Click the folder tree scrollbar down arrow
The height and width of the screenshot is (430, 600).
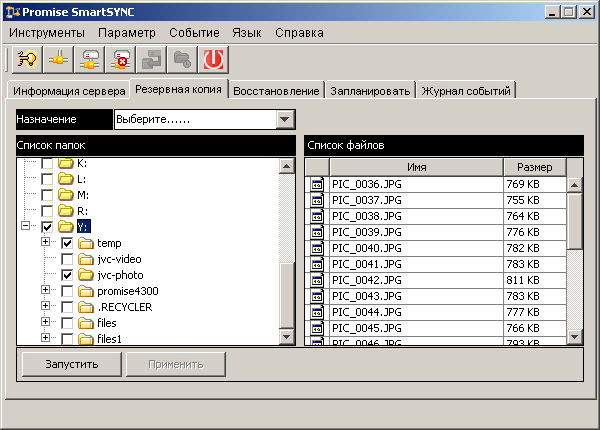[287, 337]
